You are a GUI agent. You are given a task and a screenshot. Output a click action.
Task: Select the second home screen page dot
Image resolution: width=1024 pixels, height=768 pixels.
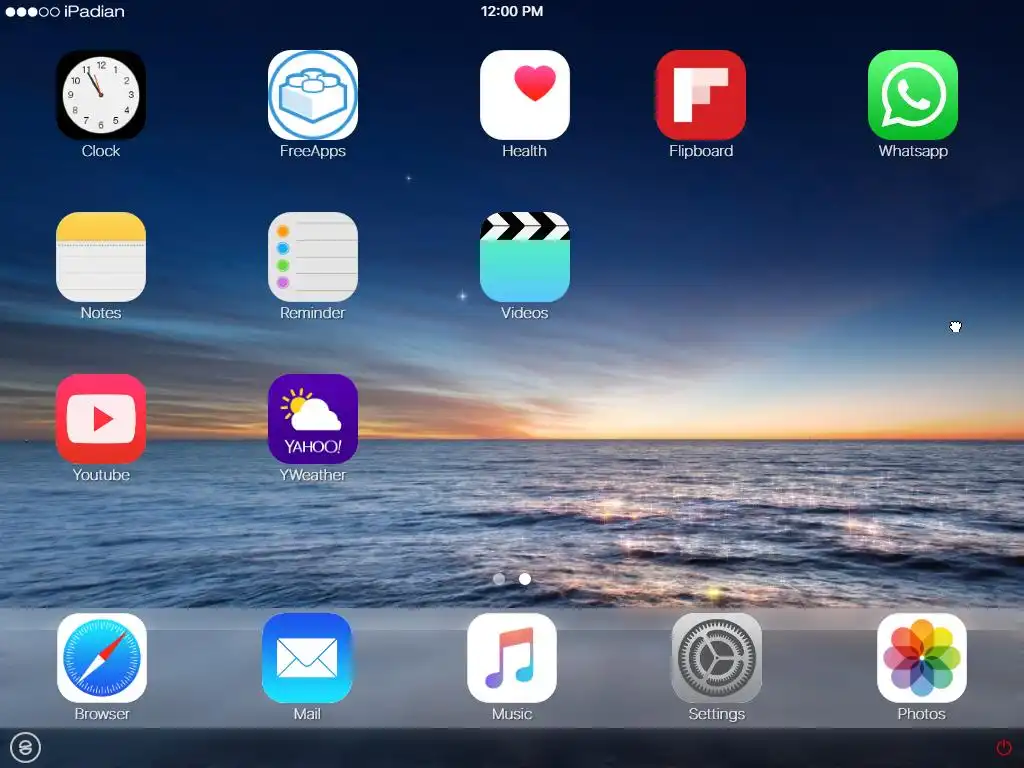(524, 579)
